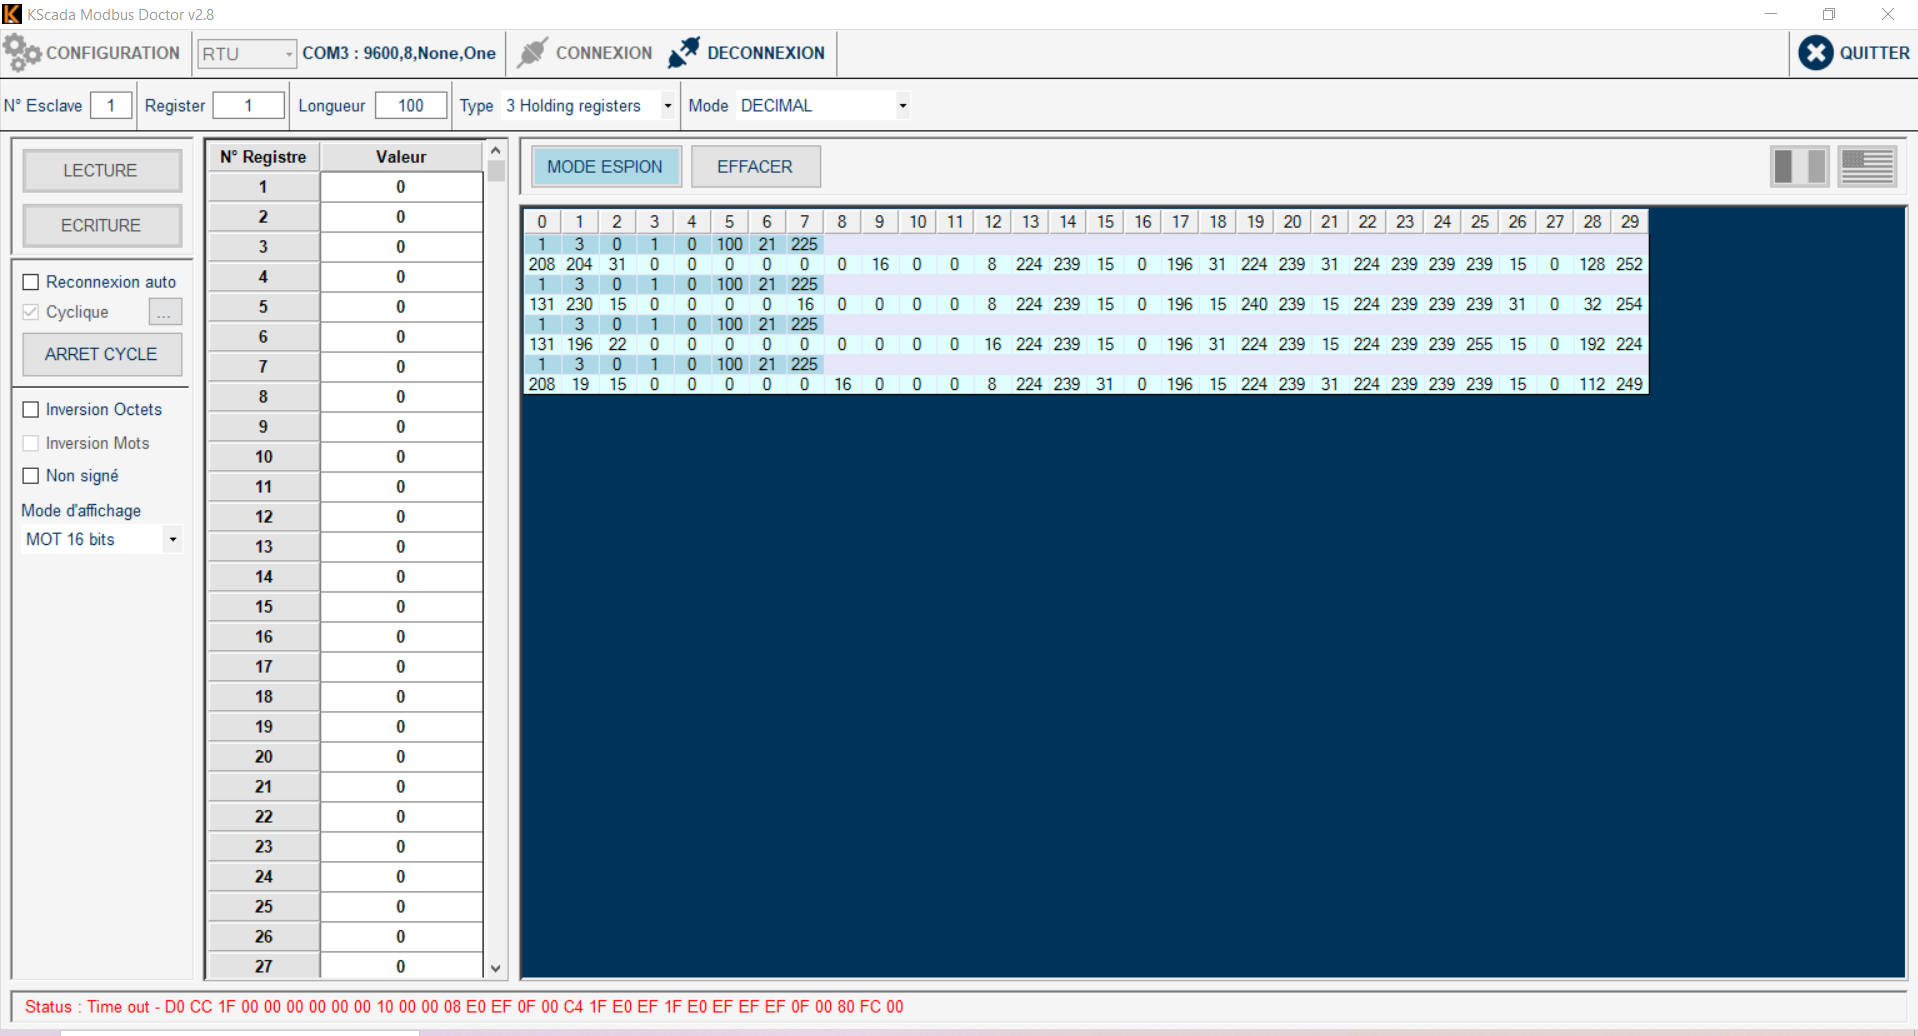The image size is (1918, 1036).
Task: Click the Longueur input field
Action: tap(411, 106)
